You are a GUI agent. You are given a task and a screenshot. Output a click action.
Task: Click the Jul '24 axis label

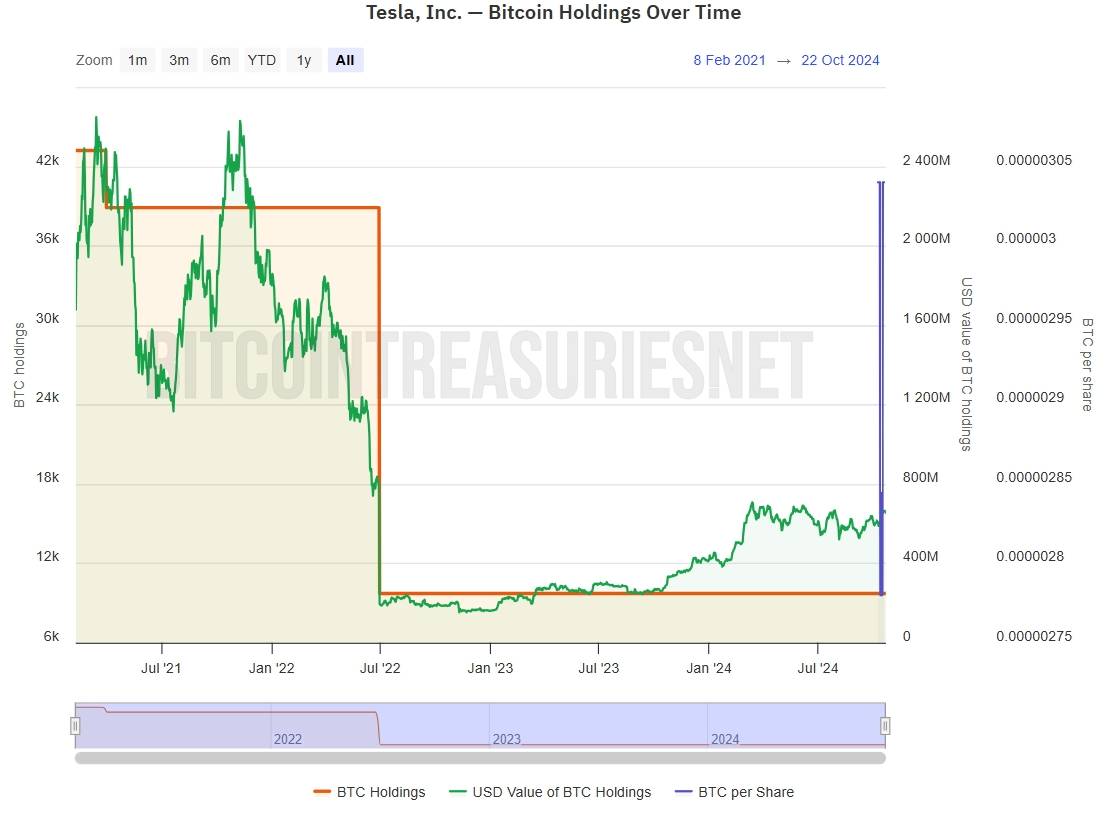pyautogui.click(x=818, y=668)
